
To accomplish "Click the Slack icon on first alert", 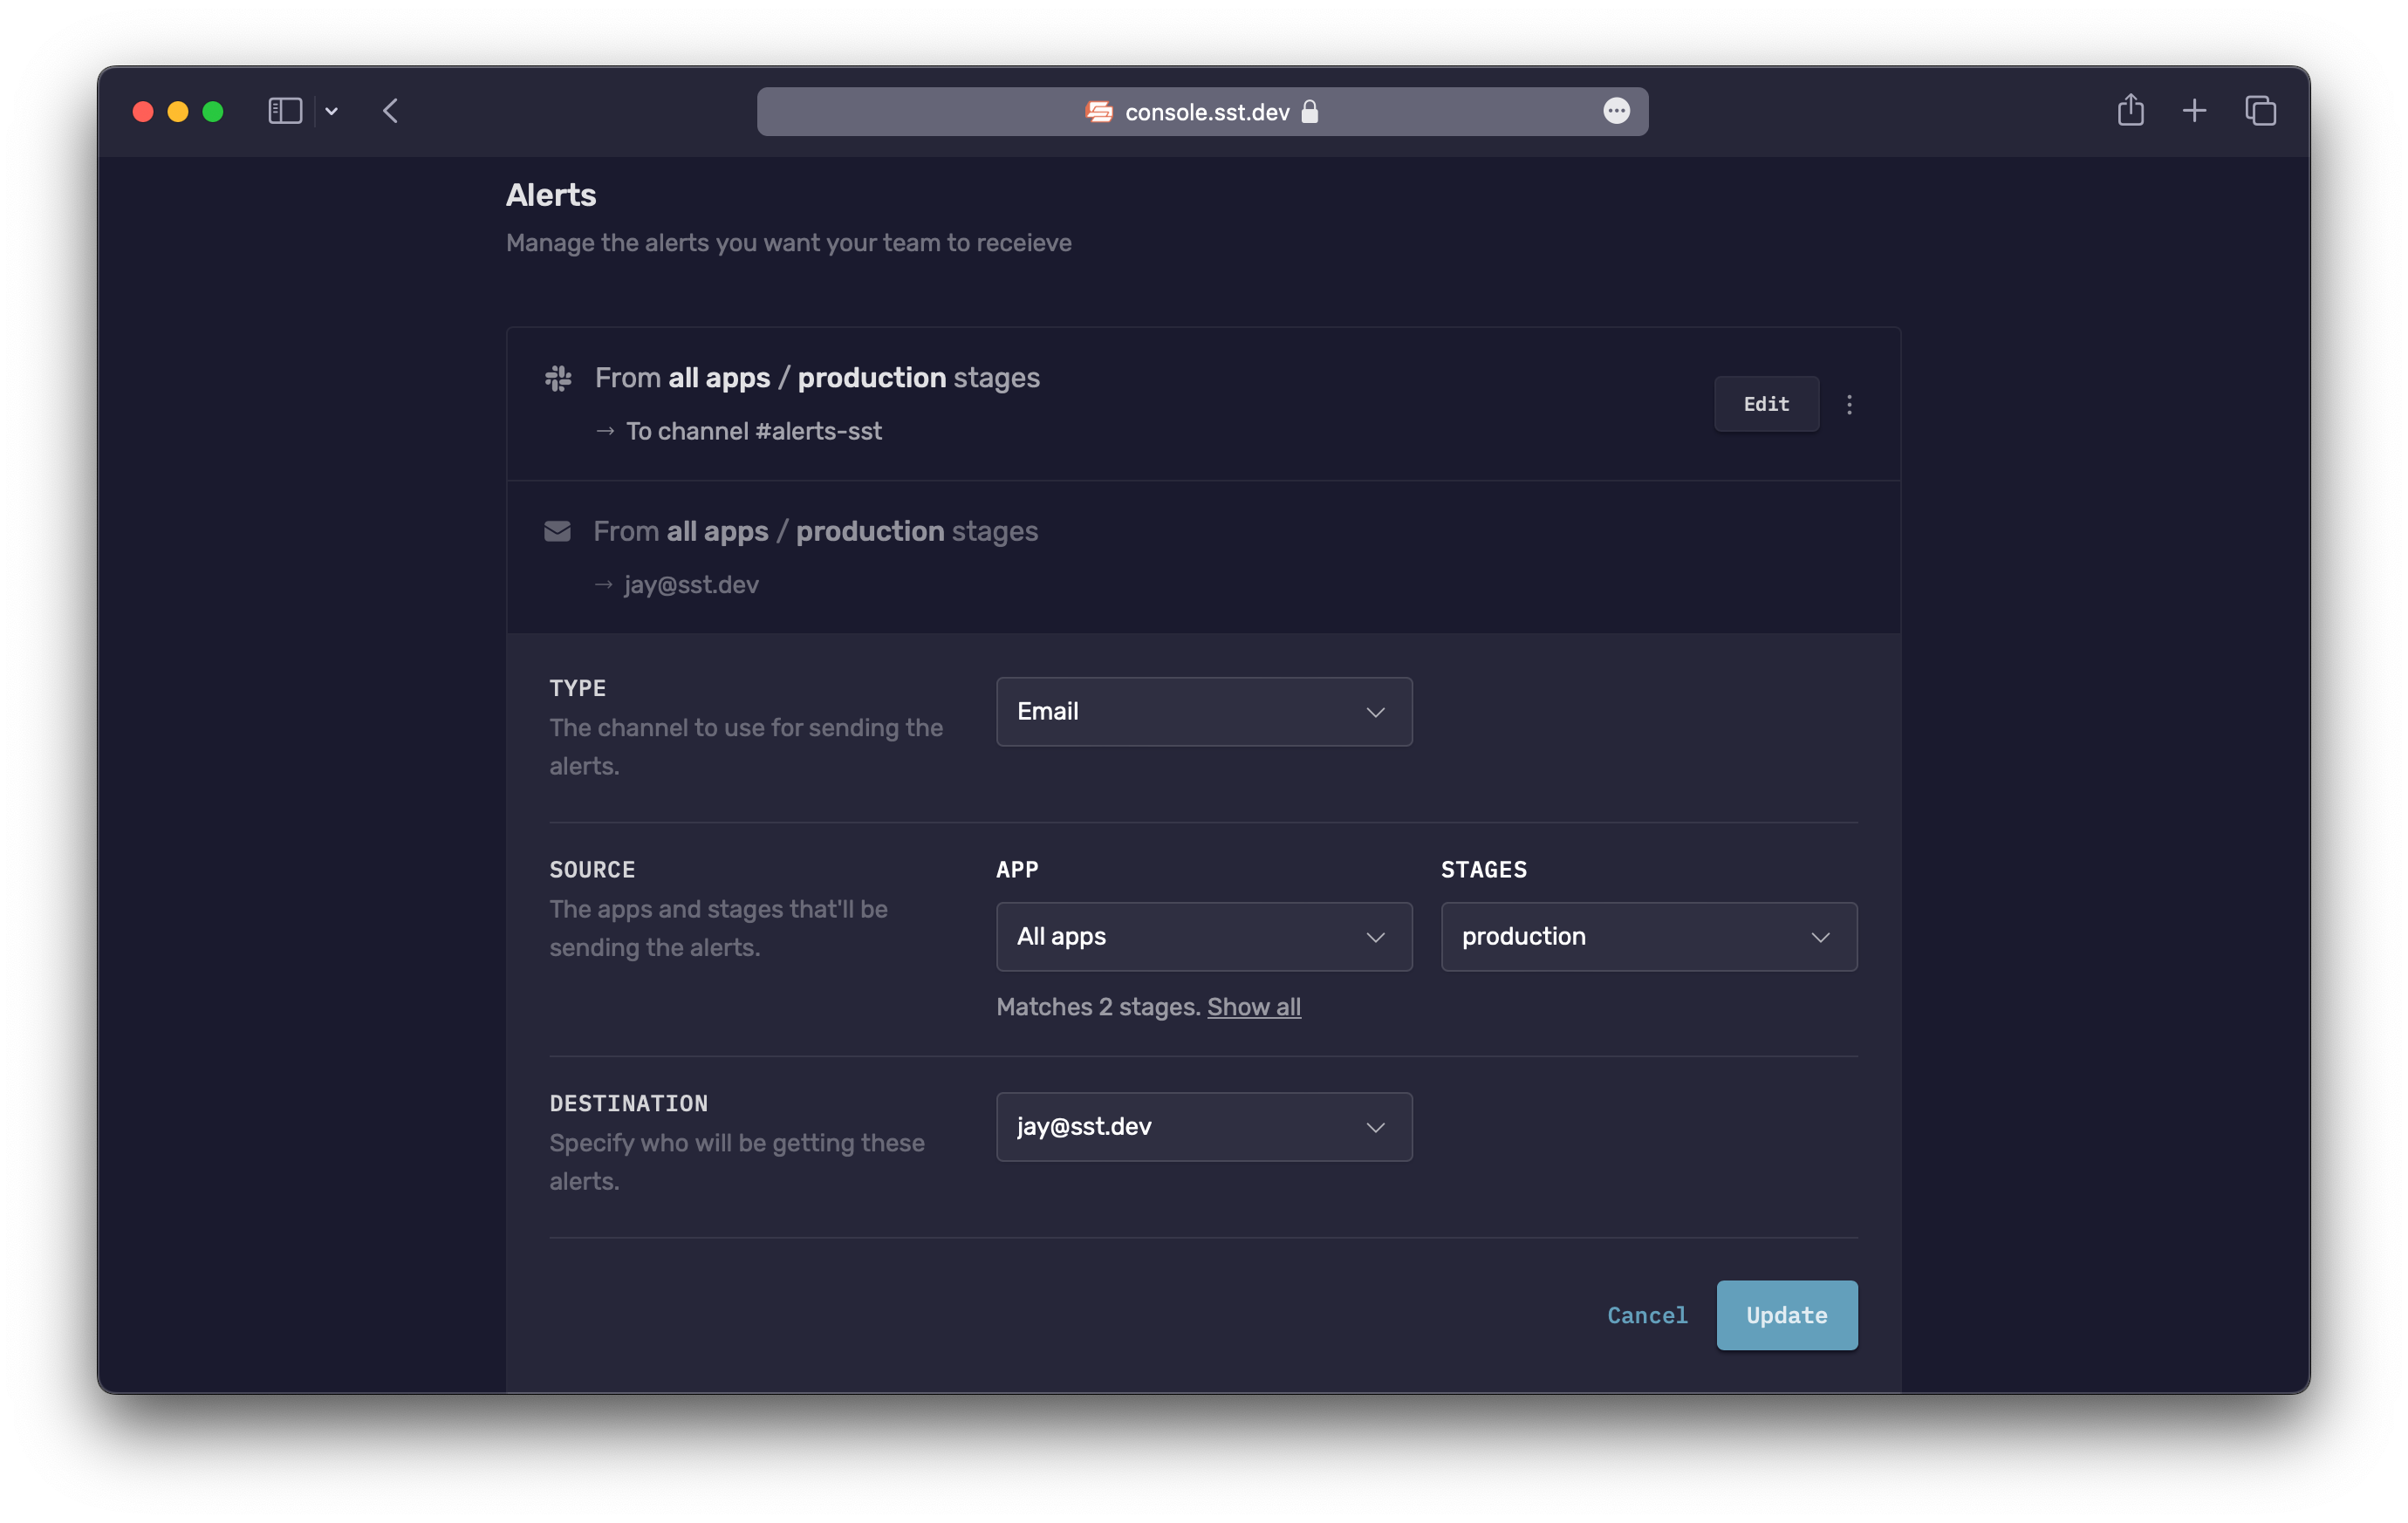I will click(x=558, y=378).
